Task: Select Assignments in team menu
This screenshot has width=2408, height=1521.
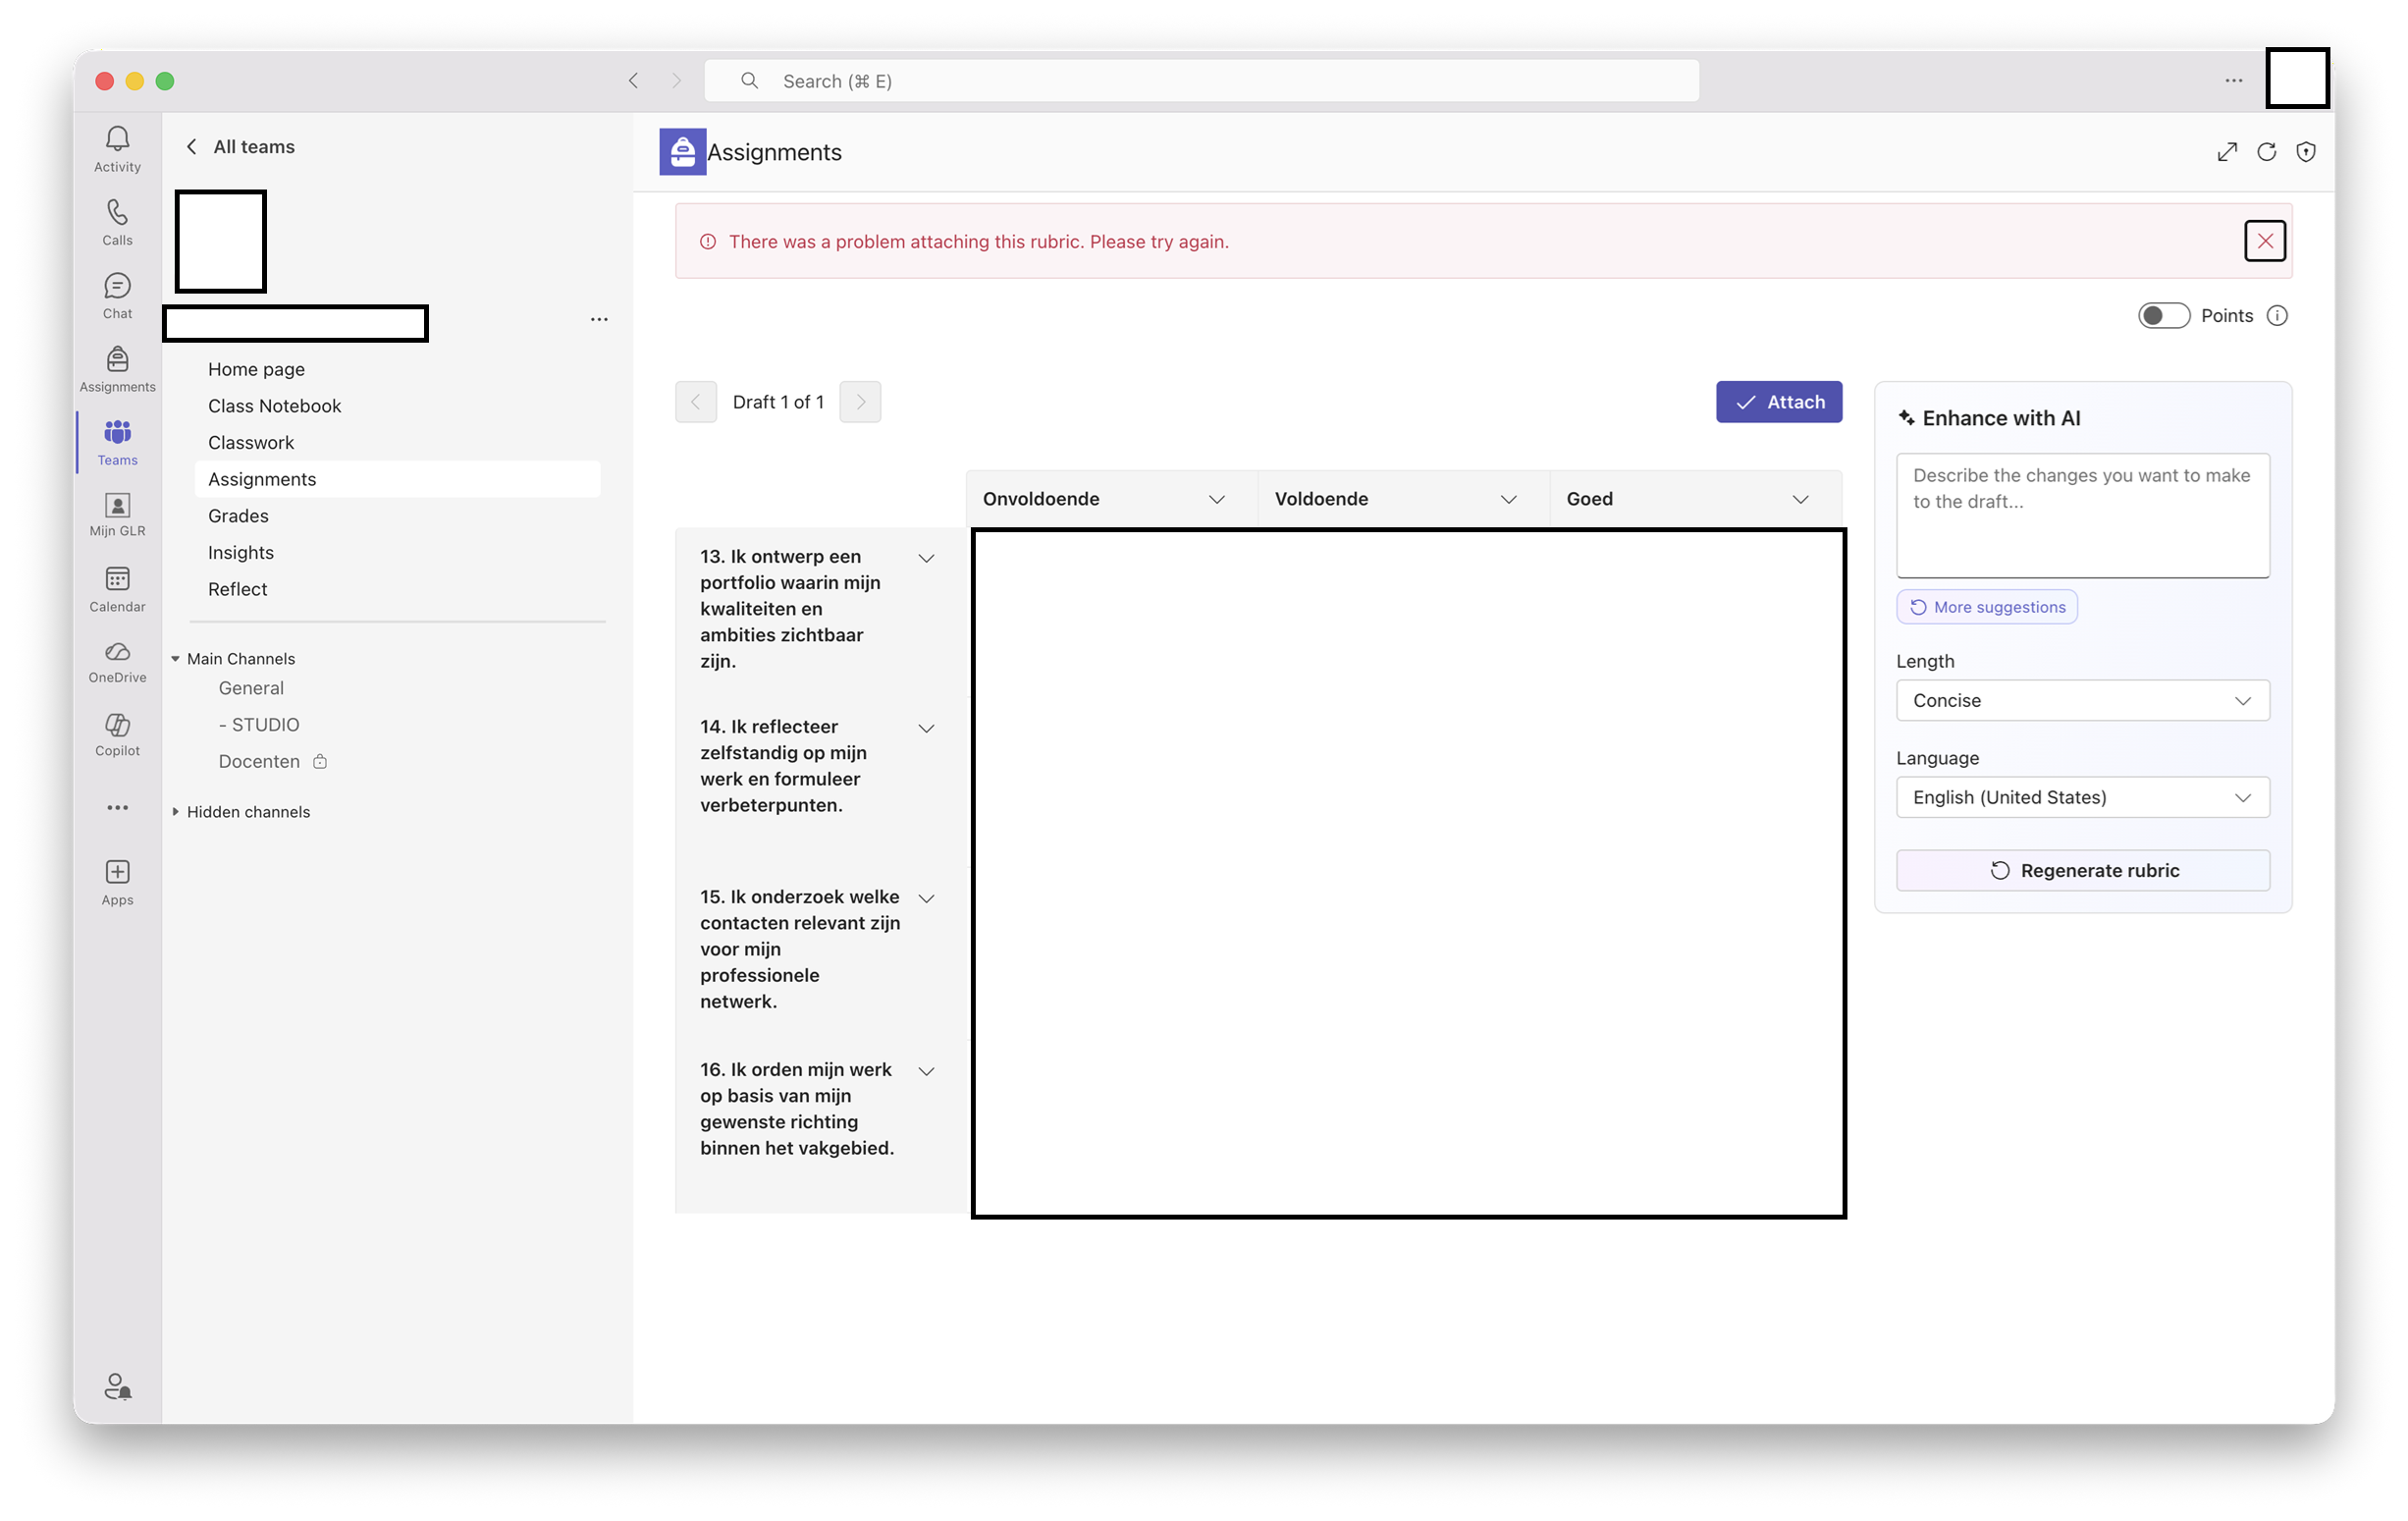Action: point(397,479)
